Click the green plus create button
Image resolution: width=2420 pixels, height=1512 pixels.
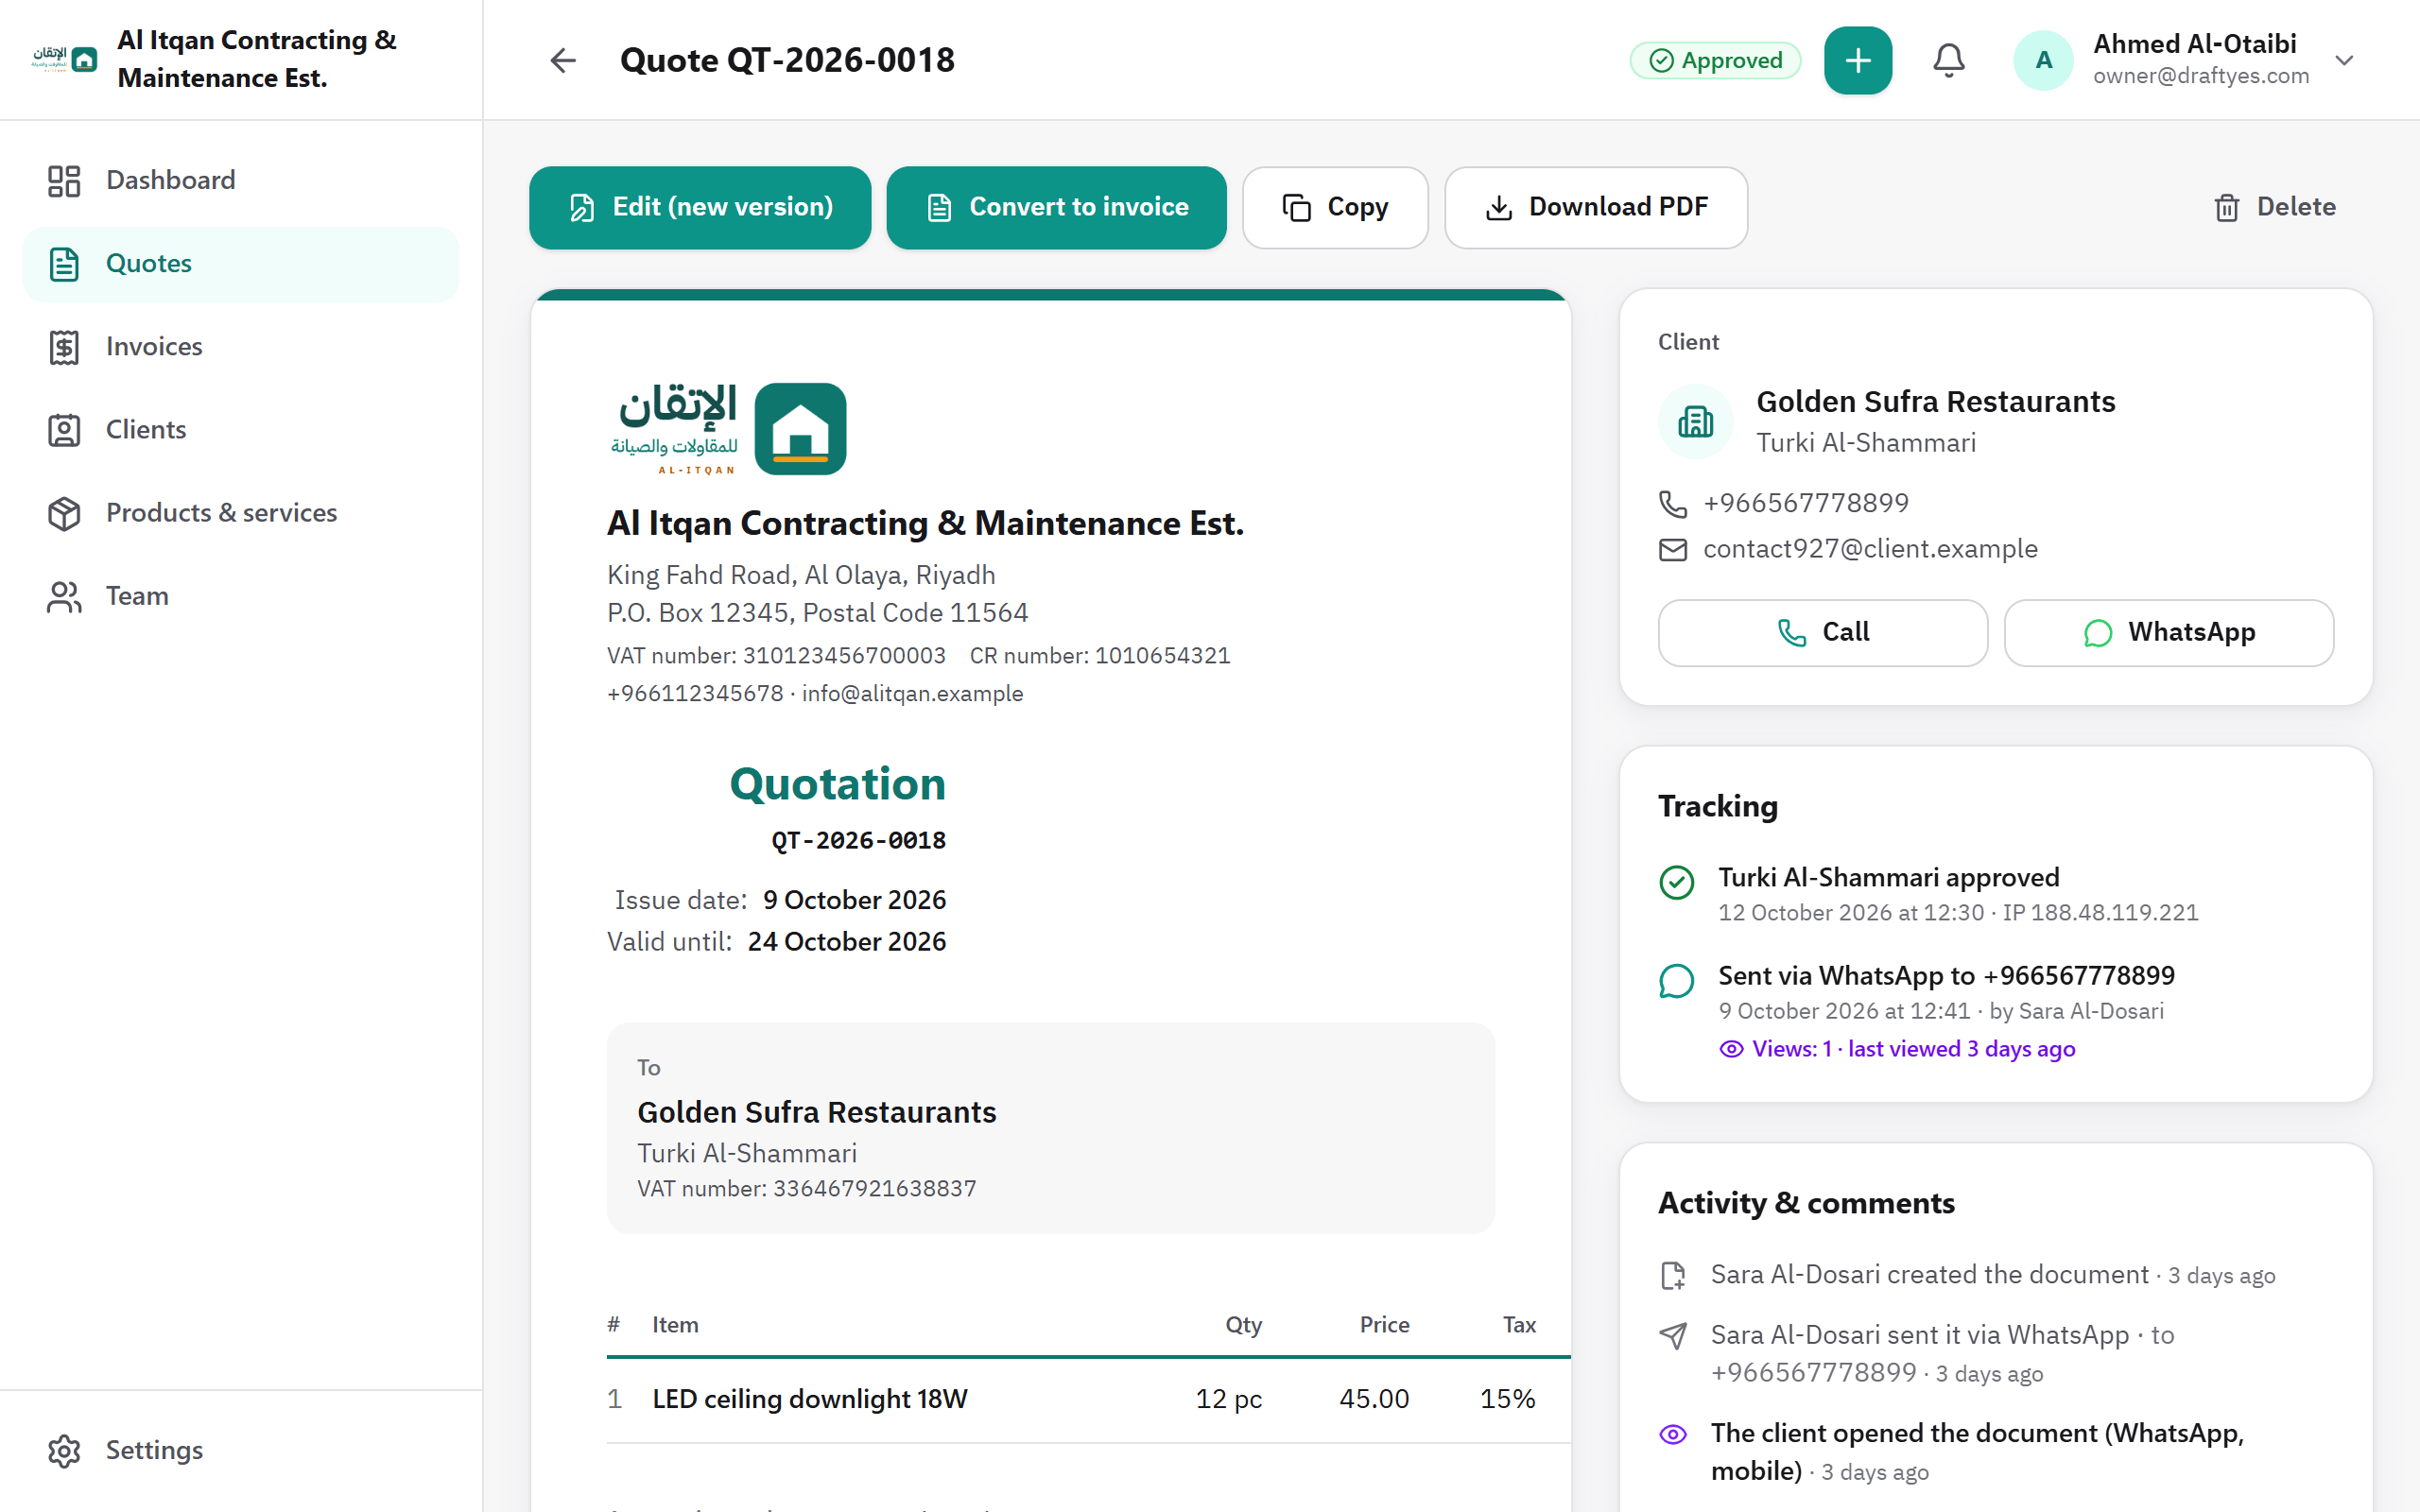1857,60
